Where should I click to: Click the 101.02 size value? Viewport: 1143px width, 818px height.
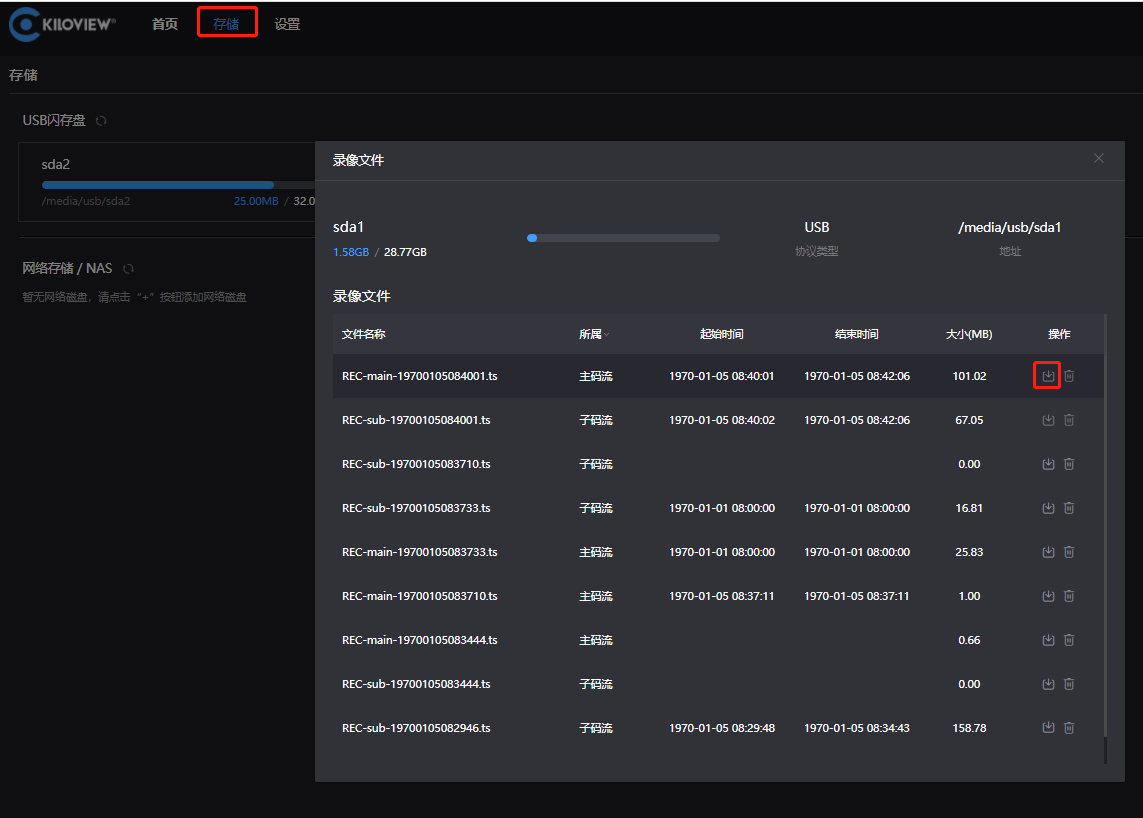[x=969, y=376]
